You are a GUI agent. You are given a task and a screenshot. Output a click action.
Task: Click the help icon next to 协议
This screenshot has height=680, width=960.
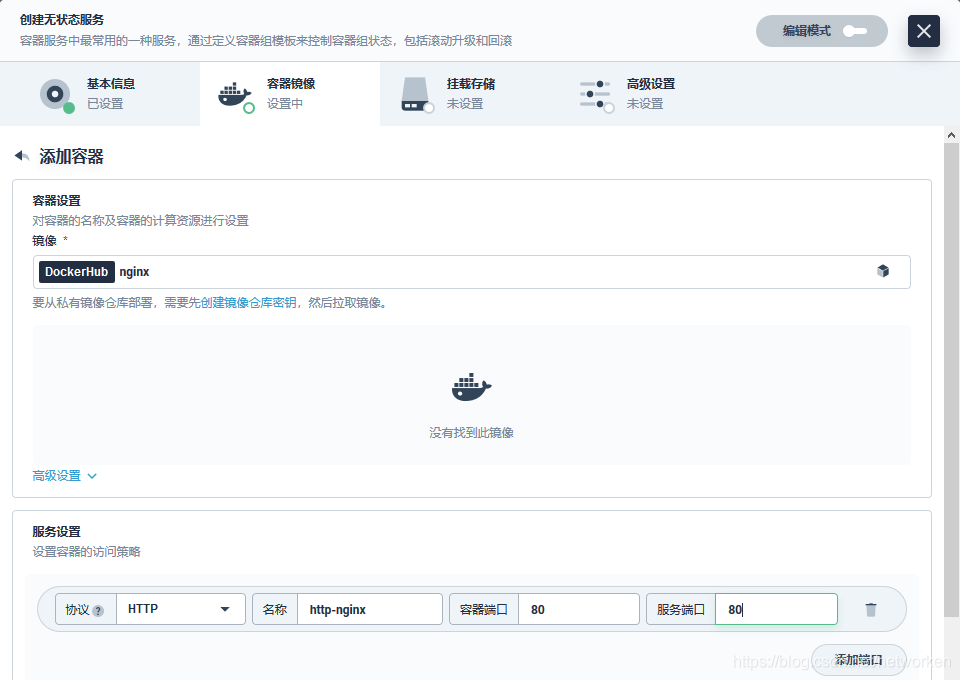tap(98, 610)
